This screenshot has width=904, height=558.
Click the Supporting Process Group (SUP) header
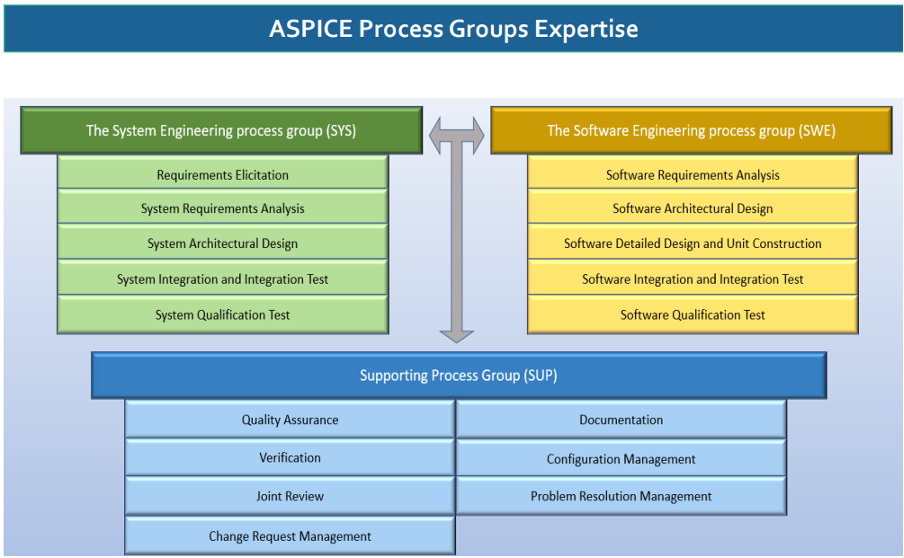[x=459, y=376]
